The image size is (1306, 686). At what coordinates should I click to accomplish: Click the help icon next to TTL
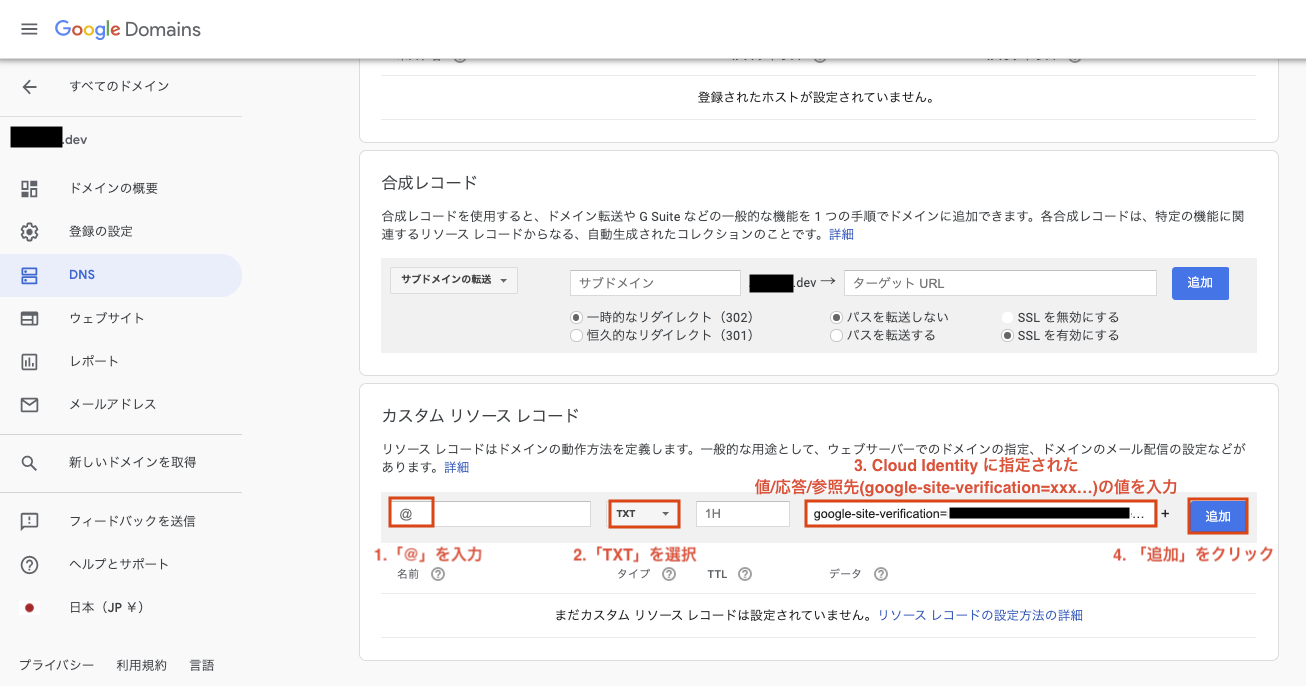(x=745, y=574)
